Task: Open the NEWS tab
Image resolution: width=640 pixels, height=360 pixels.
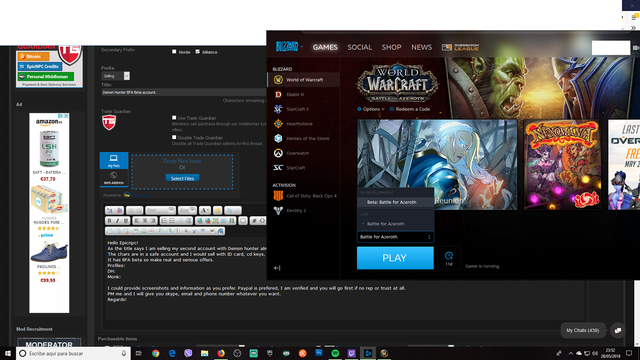Action: [x=422, y=47]
